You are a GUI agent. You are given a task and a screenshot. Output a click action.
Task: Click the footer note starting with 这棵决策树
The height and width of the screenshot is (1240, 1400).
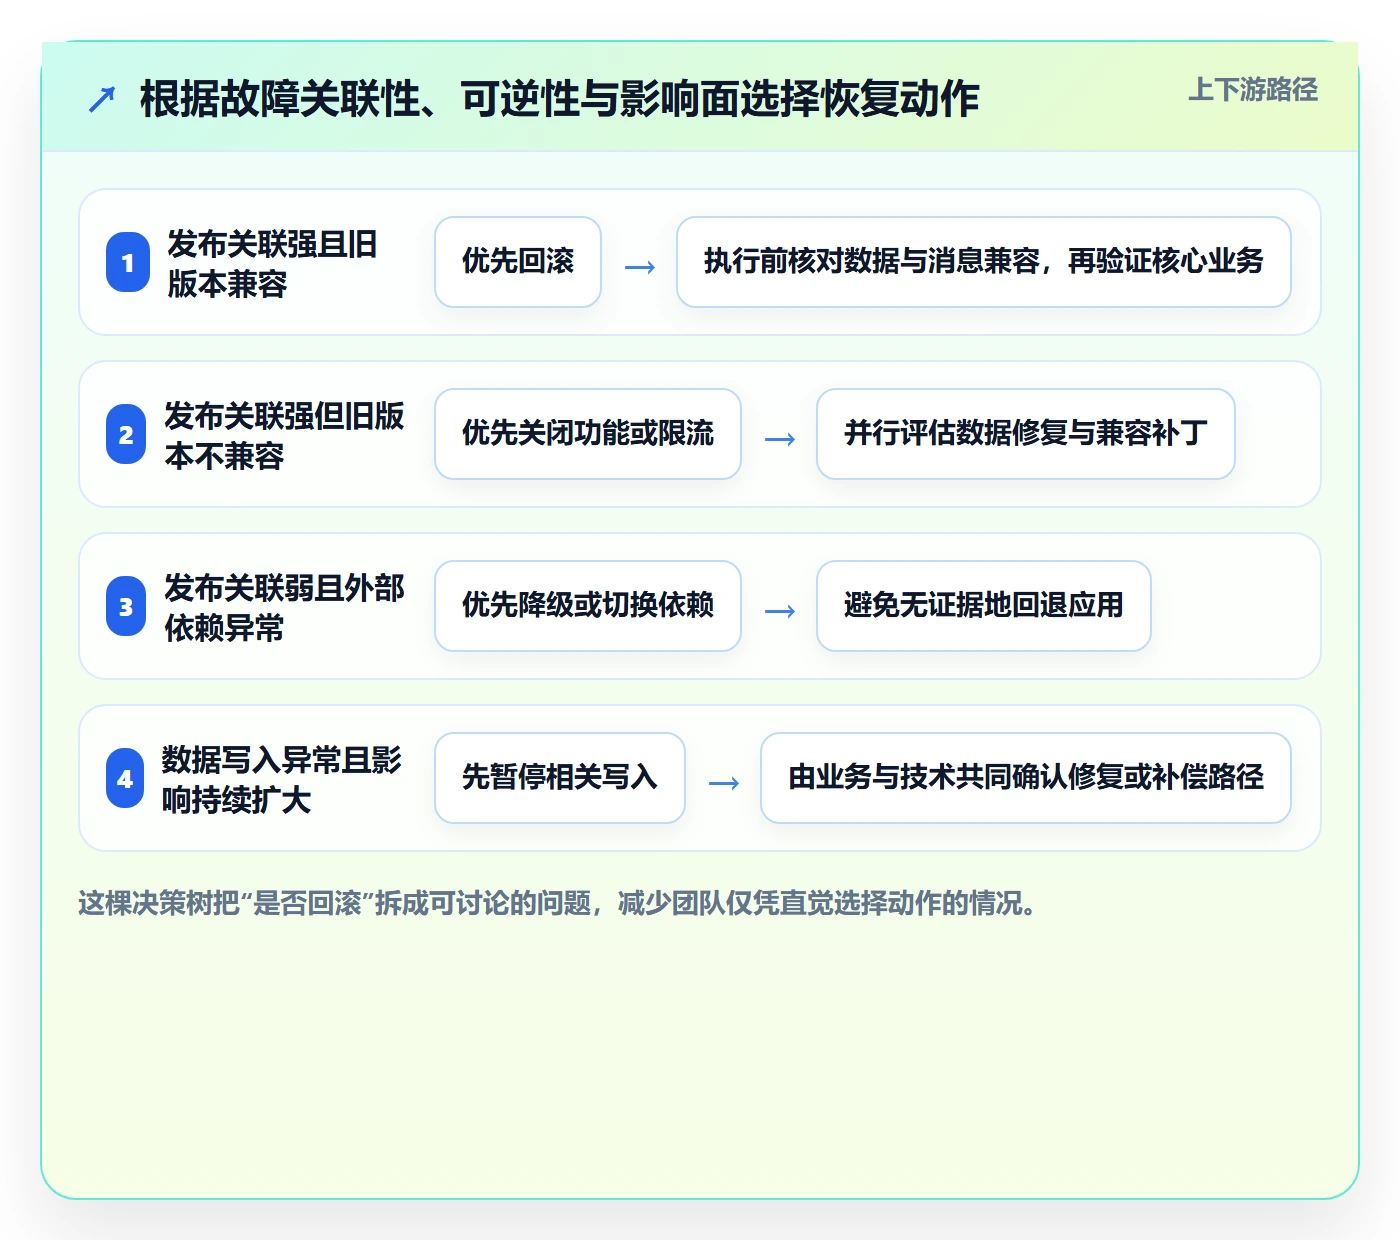558,903
